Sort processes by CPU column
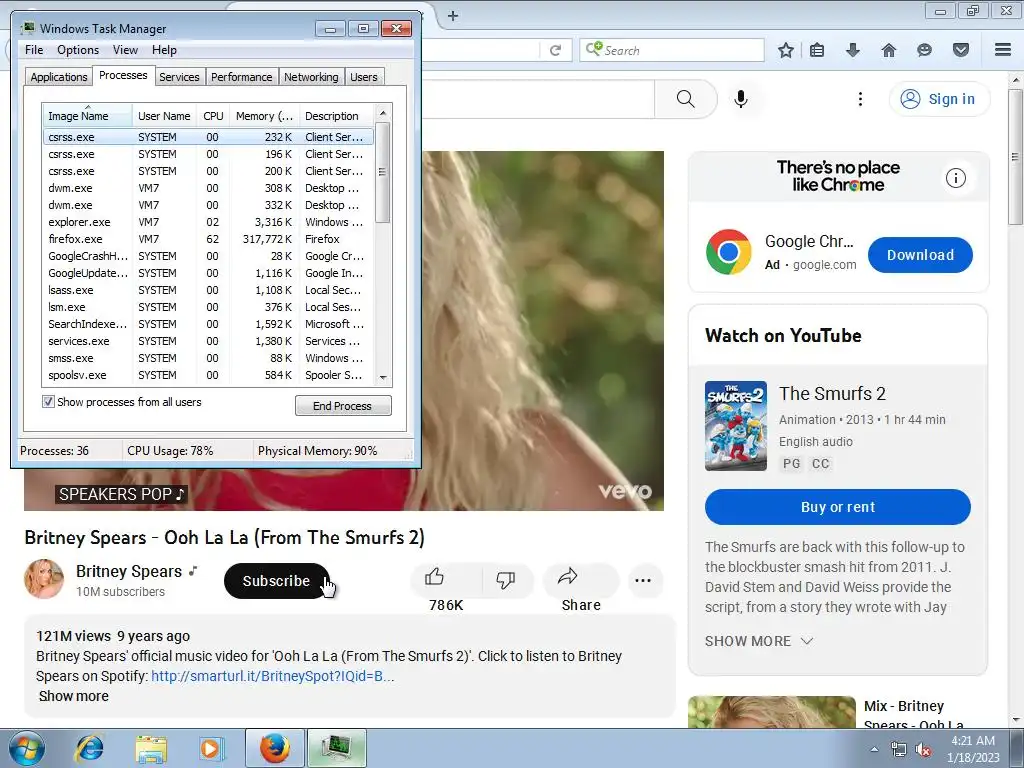Viewport: 1024px width, 768px height. pyautogui.click(x=213, y=116)
